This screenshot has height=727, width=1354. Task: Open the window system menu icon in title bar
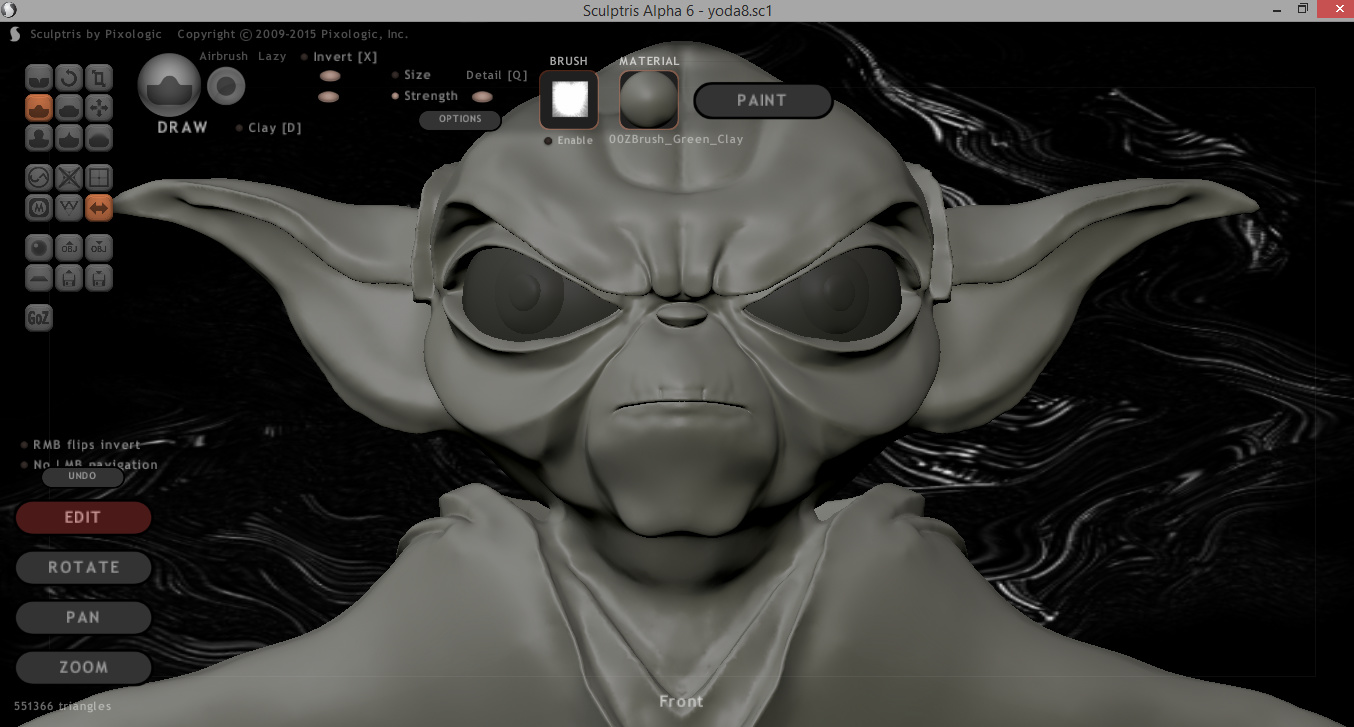click(11, 11)
